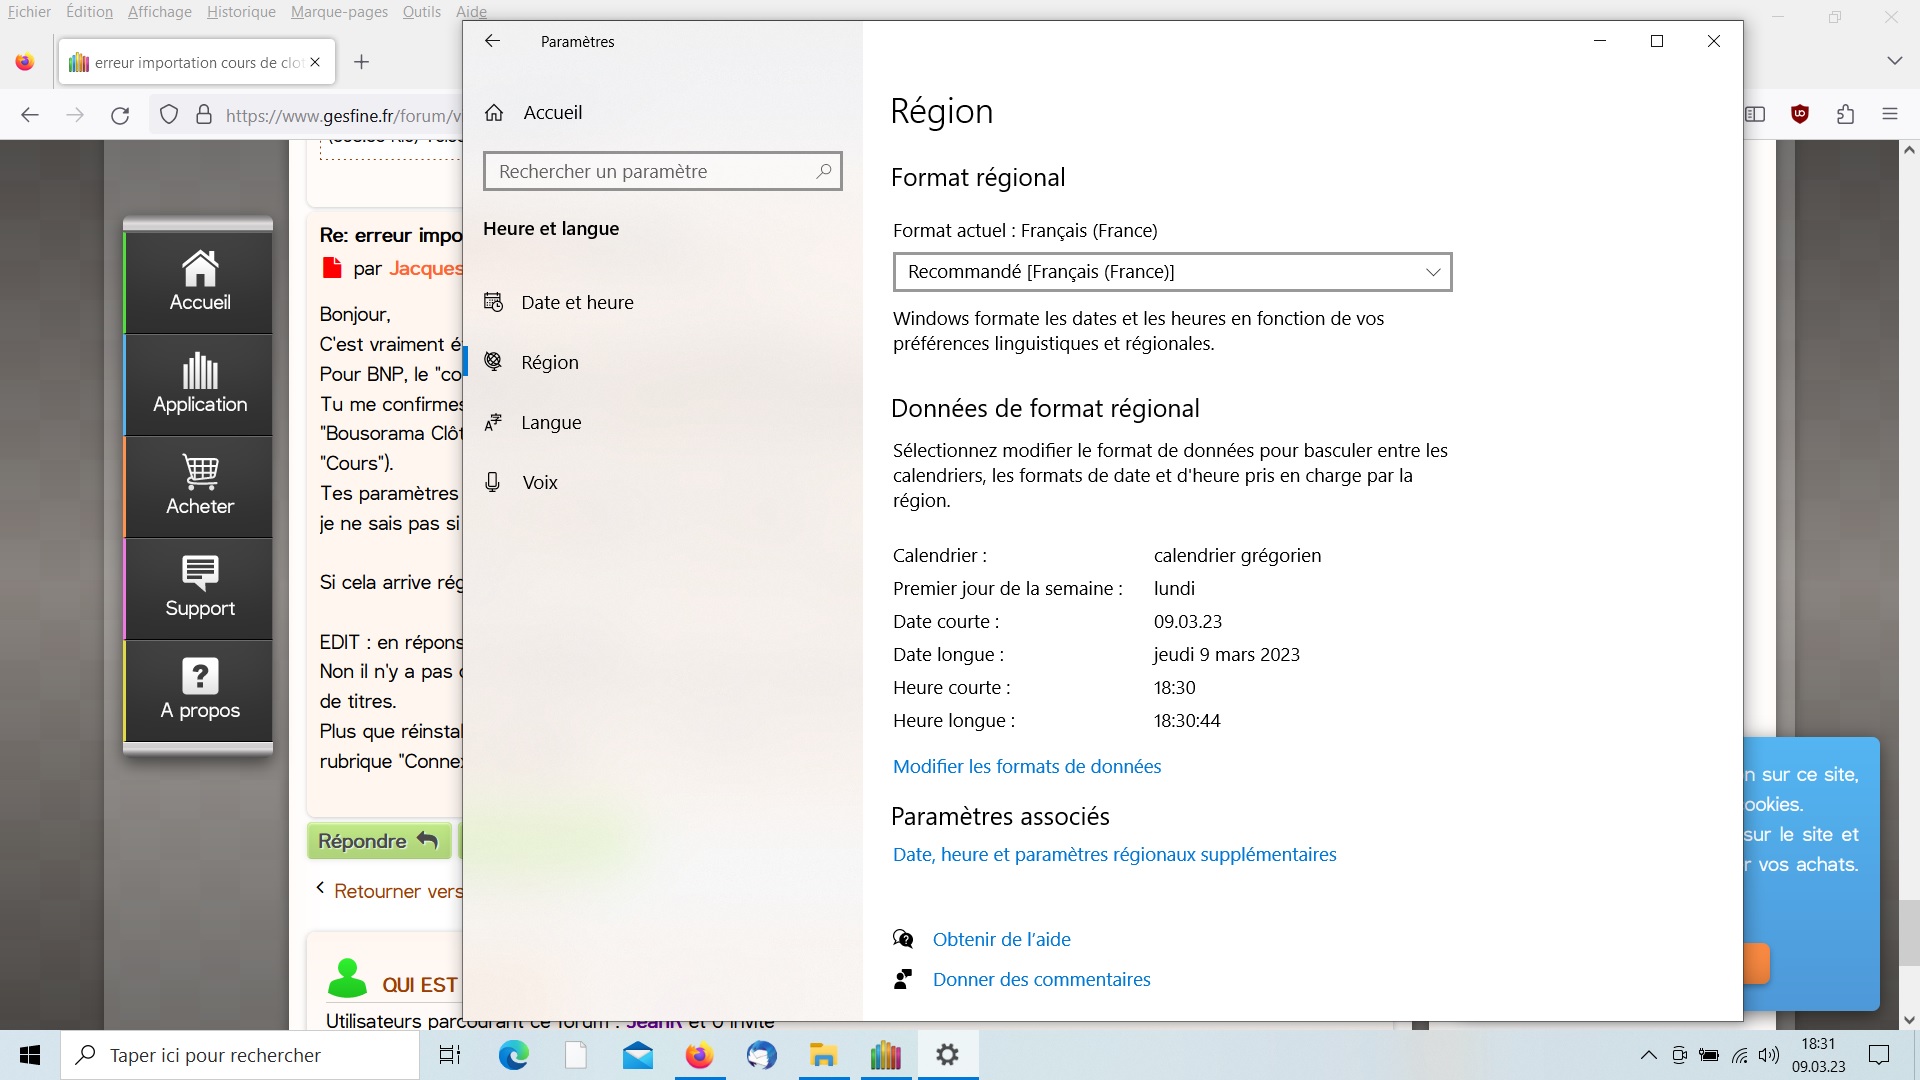Focus the Rechercher un paramètre field

[650, 171]
